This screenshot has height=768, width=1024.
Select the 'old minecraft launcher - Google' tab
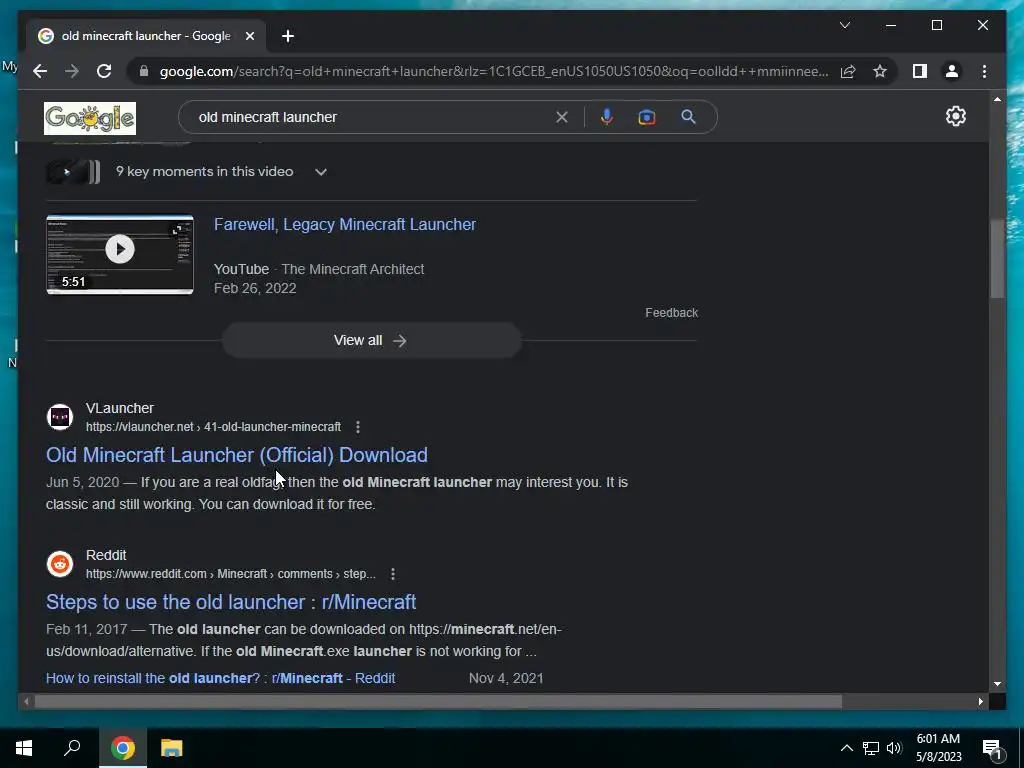tap(146, 36)
